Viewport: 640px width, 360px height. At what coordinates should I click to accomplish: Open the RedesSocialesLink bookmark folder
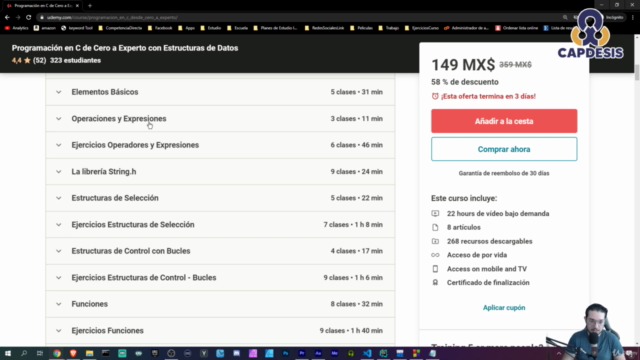coord(324,28)
